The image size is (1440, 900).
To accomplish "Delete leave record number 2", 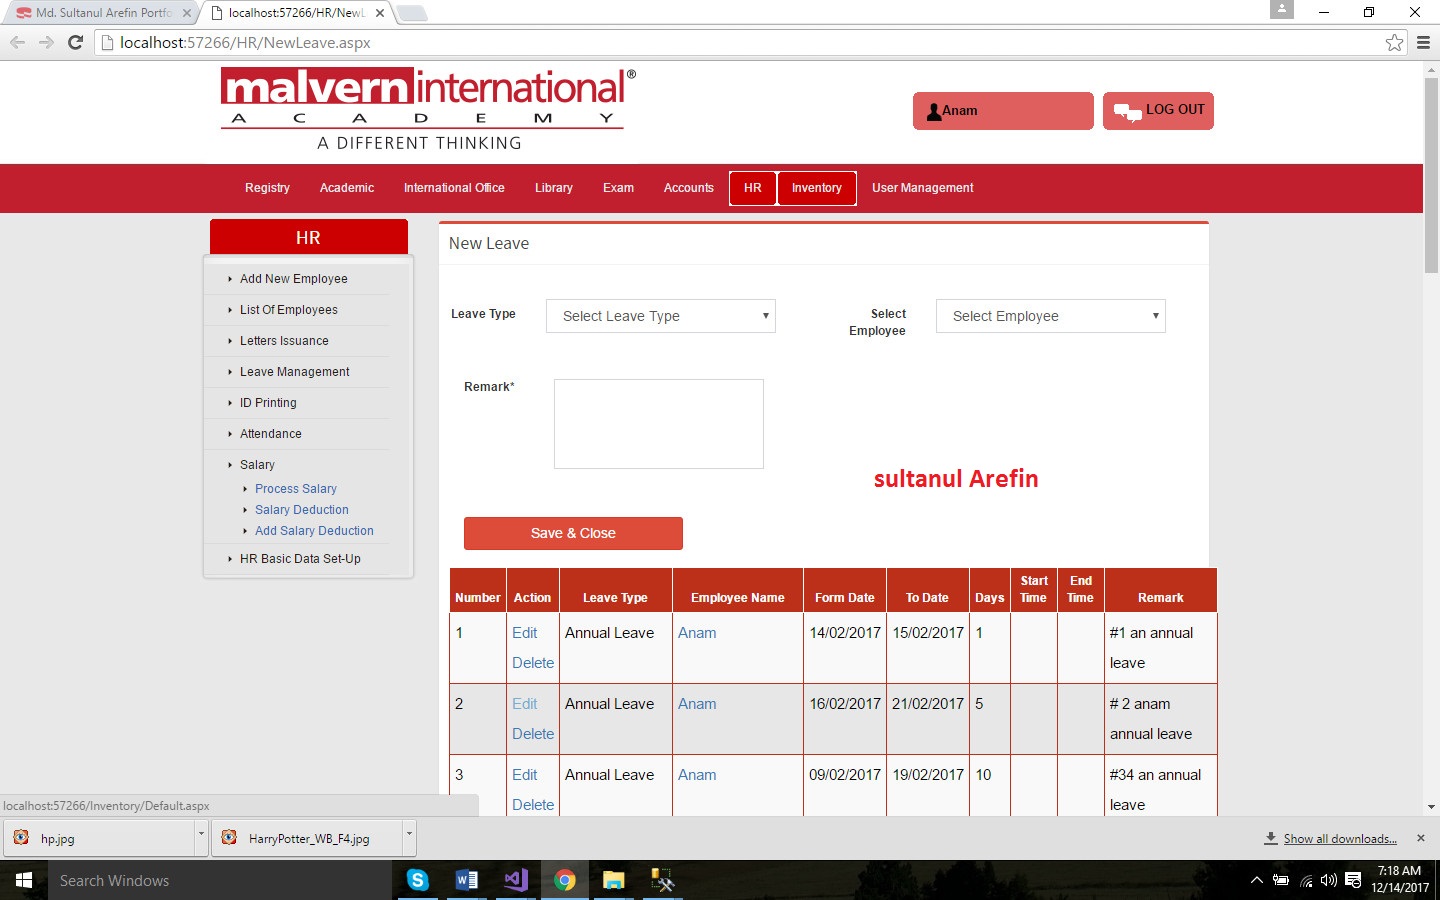I will 532,734.
